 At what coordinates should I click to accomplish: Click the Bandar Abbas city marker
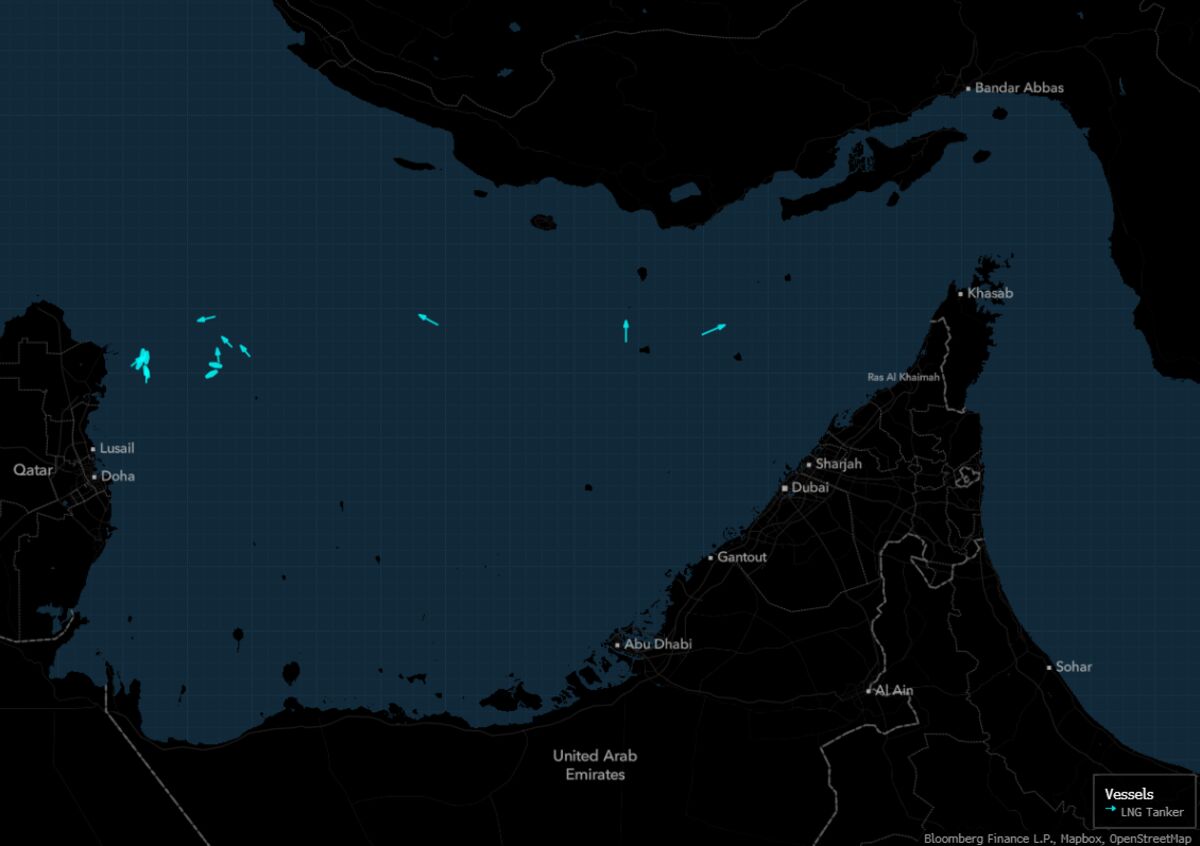[968, 89]
